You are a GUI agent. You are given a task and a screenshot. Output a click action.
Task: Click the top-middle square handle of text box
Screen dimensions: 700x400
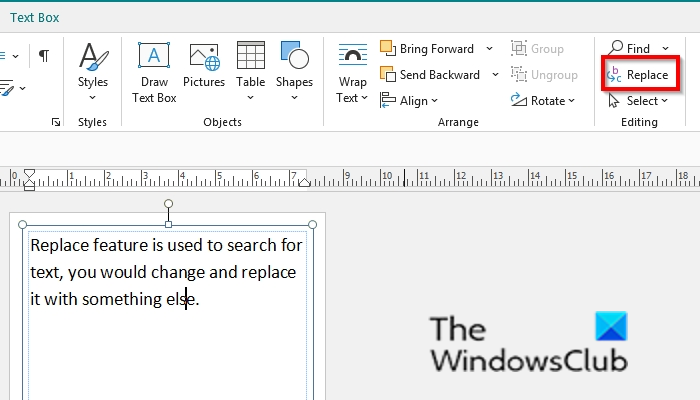point(168,225)
